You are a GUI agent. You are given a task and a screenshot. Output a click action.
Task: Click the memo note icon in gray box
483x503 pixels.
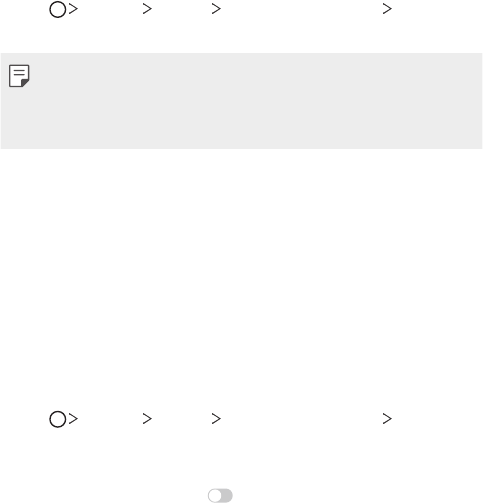(x=19, y=76)
